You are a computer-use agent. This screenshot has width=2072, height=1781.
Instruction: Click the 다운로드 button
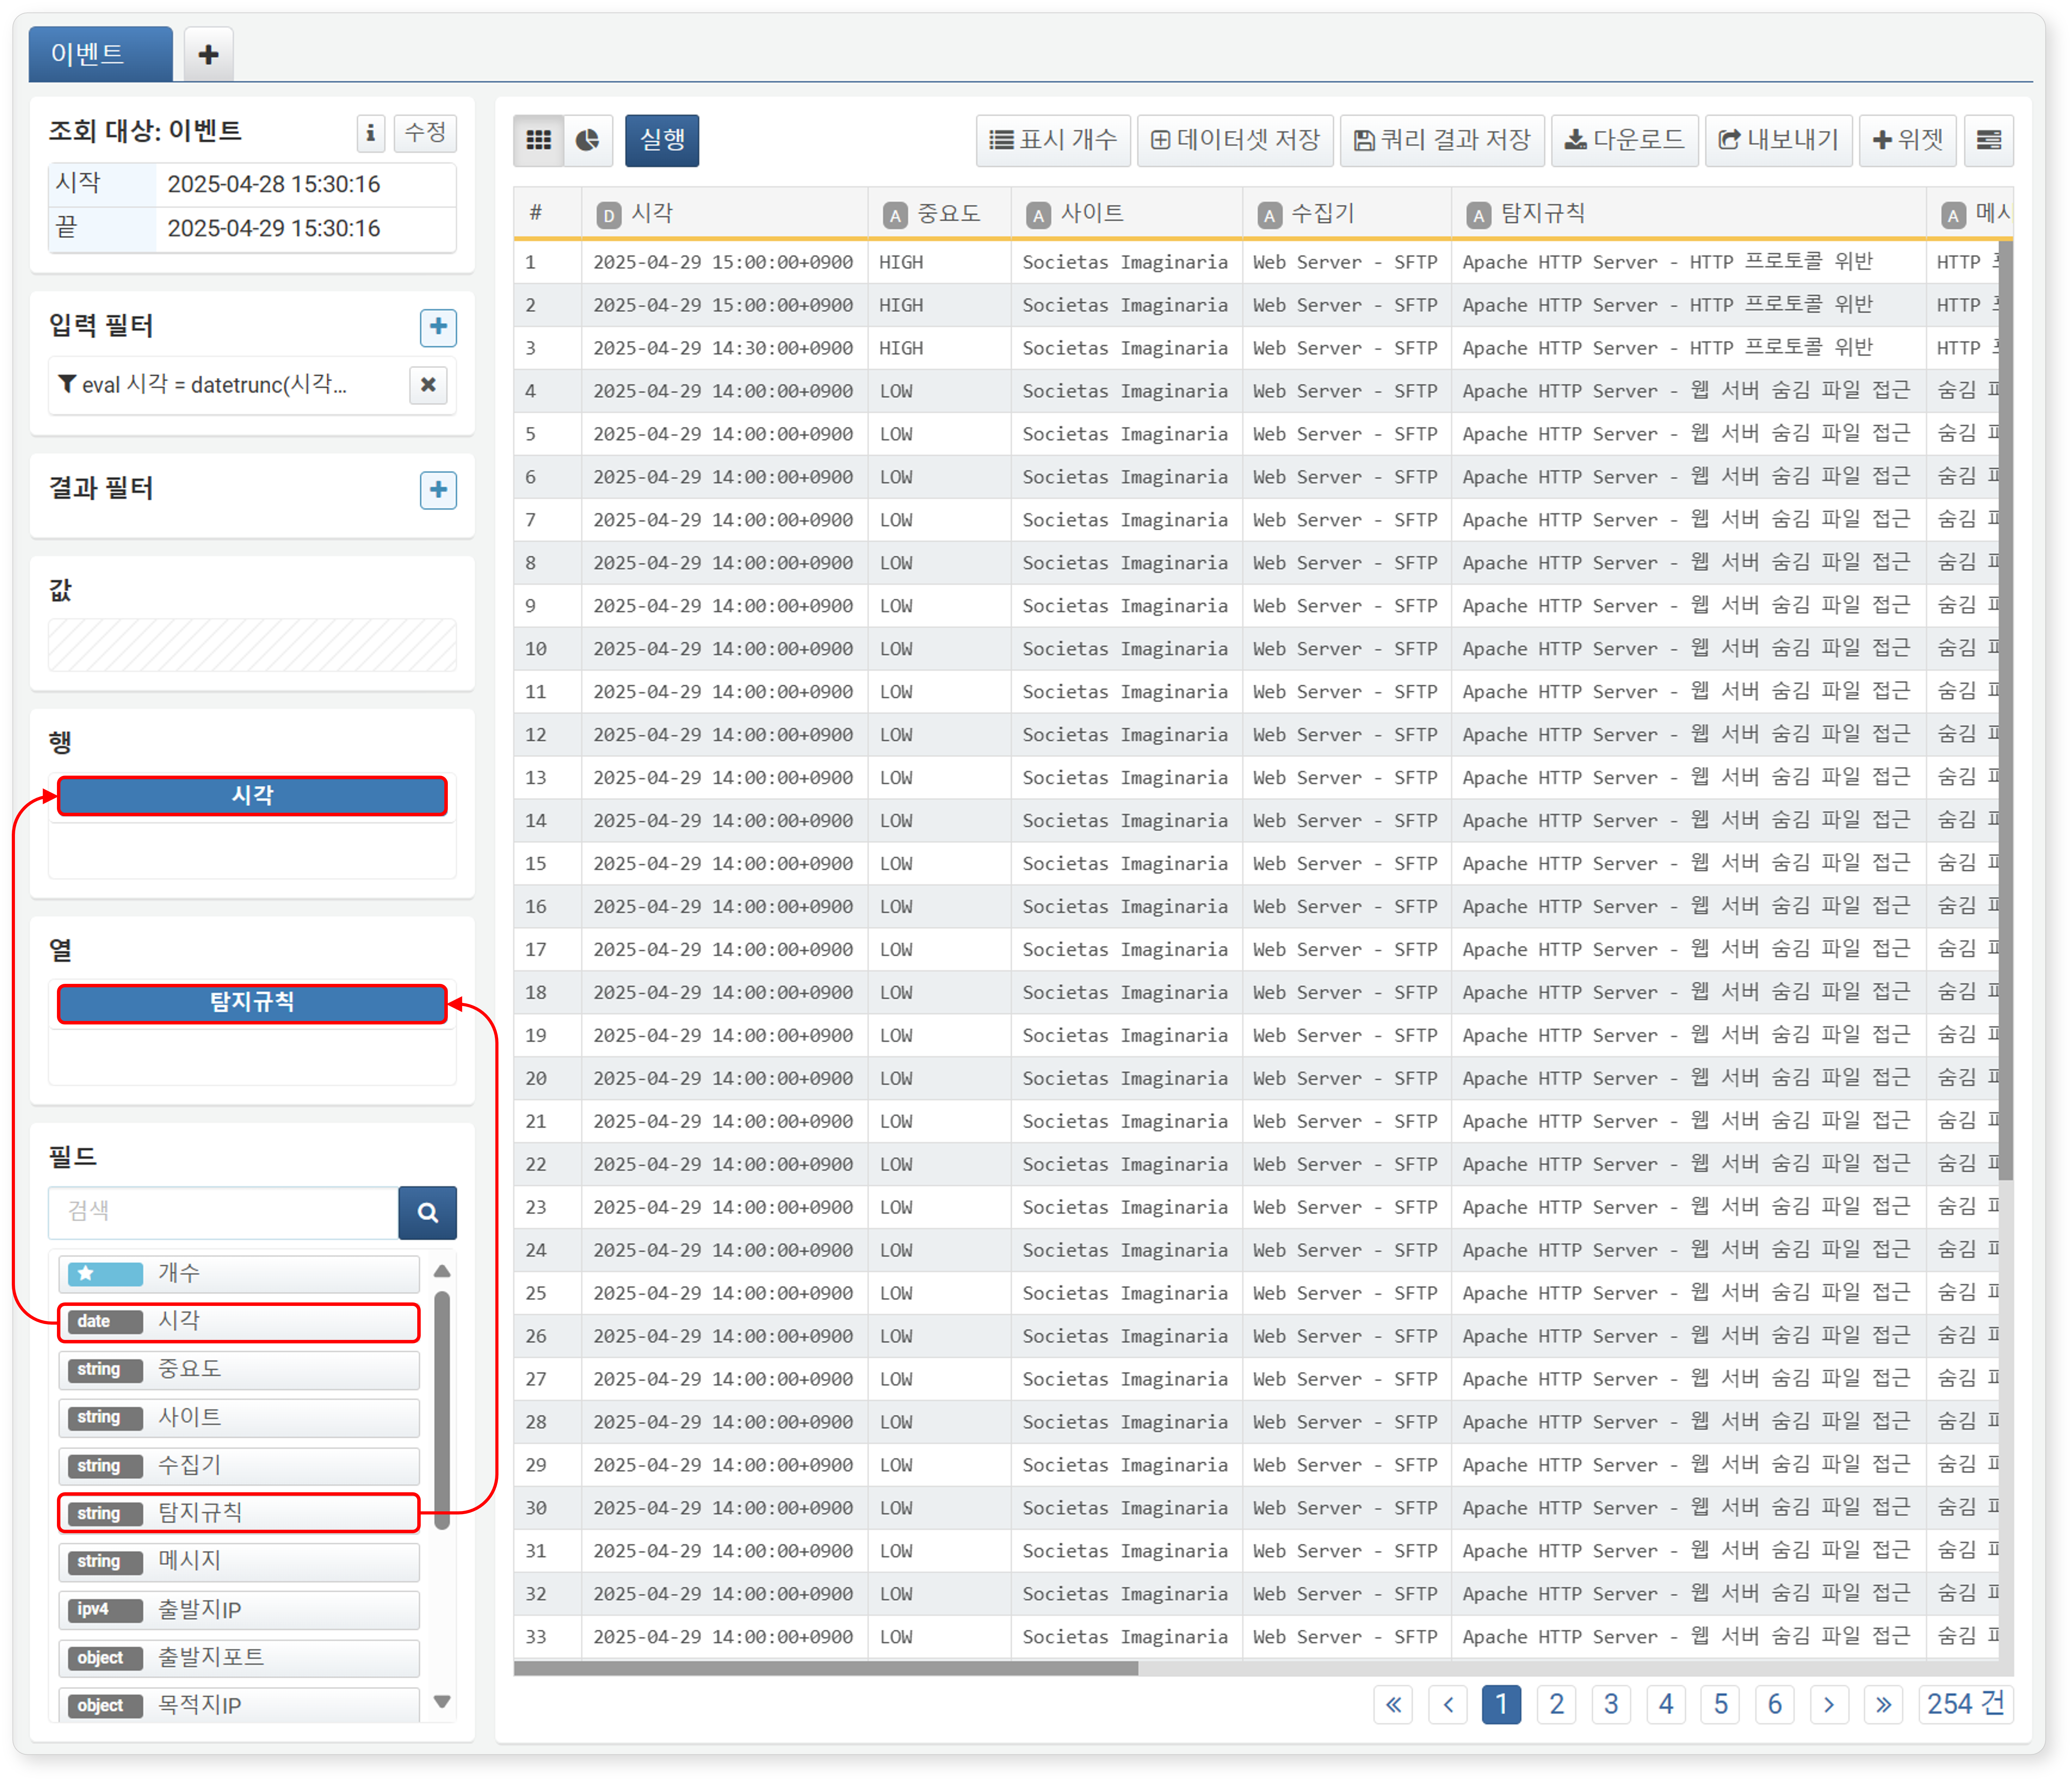1625,140
